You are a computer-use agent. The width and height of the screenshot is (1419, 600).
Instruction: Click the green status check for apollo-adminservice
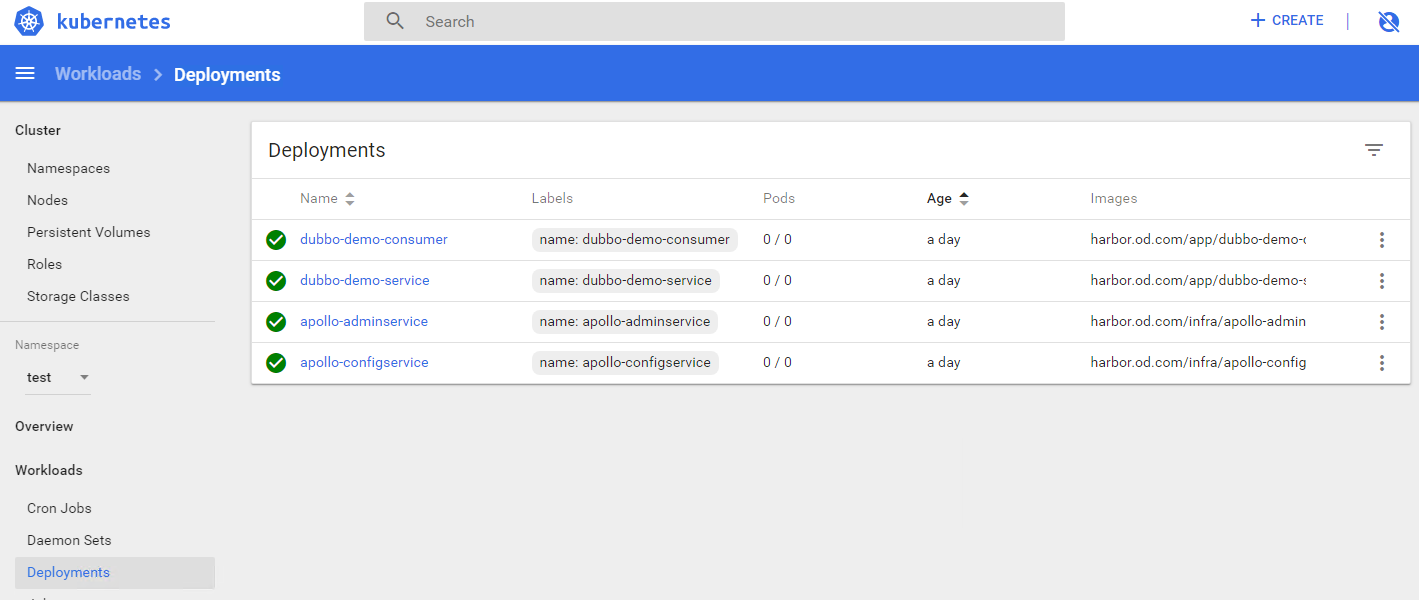click(276, 322)
